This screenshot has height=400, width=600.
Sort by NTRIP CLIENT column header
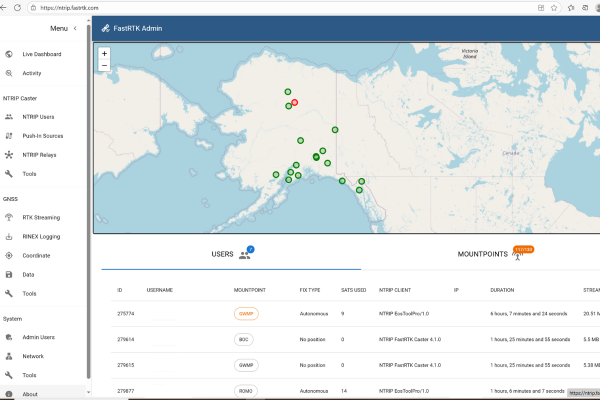tap(395, 290)
